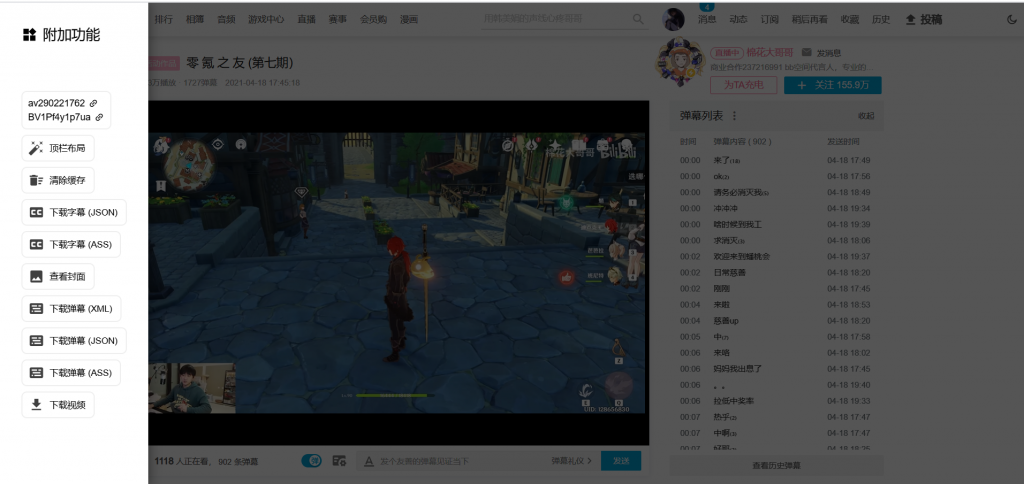Select danmaku row 拉低中奖率

[776, 400]
